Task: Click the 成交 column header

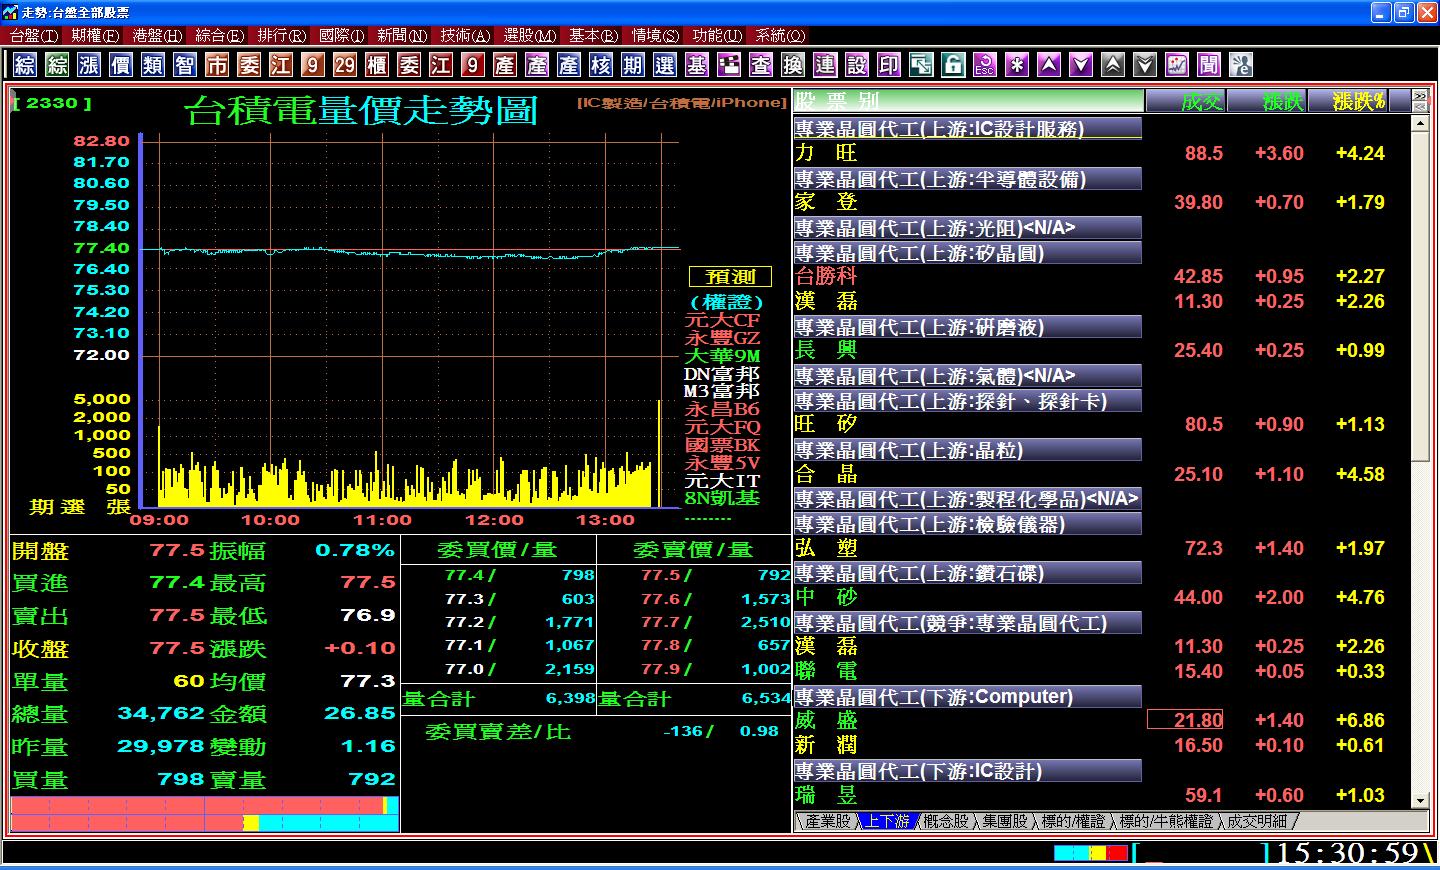Action: point(1187,101)
